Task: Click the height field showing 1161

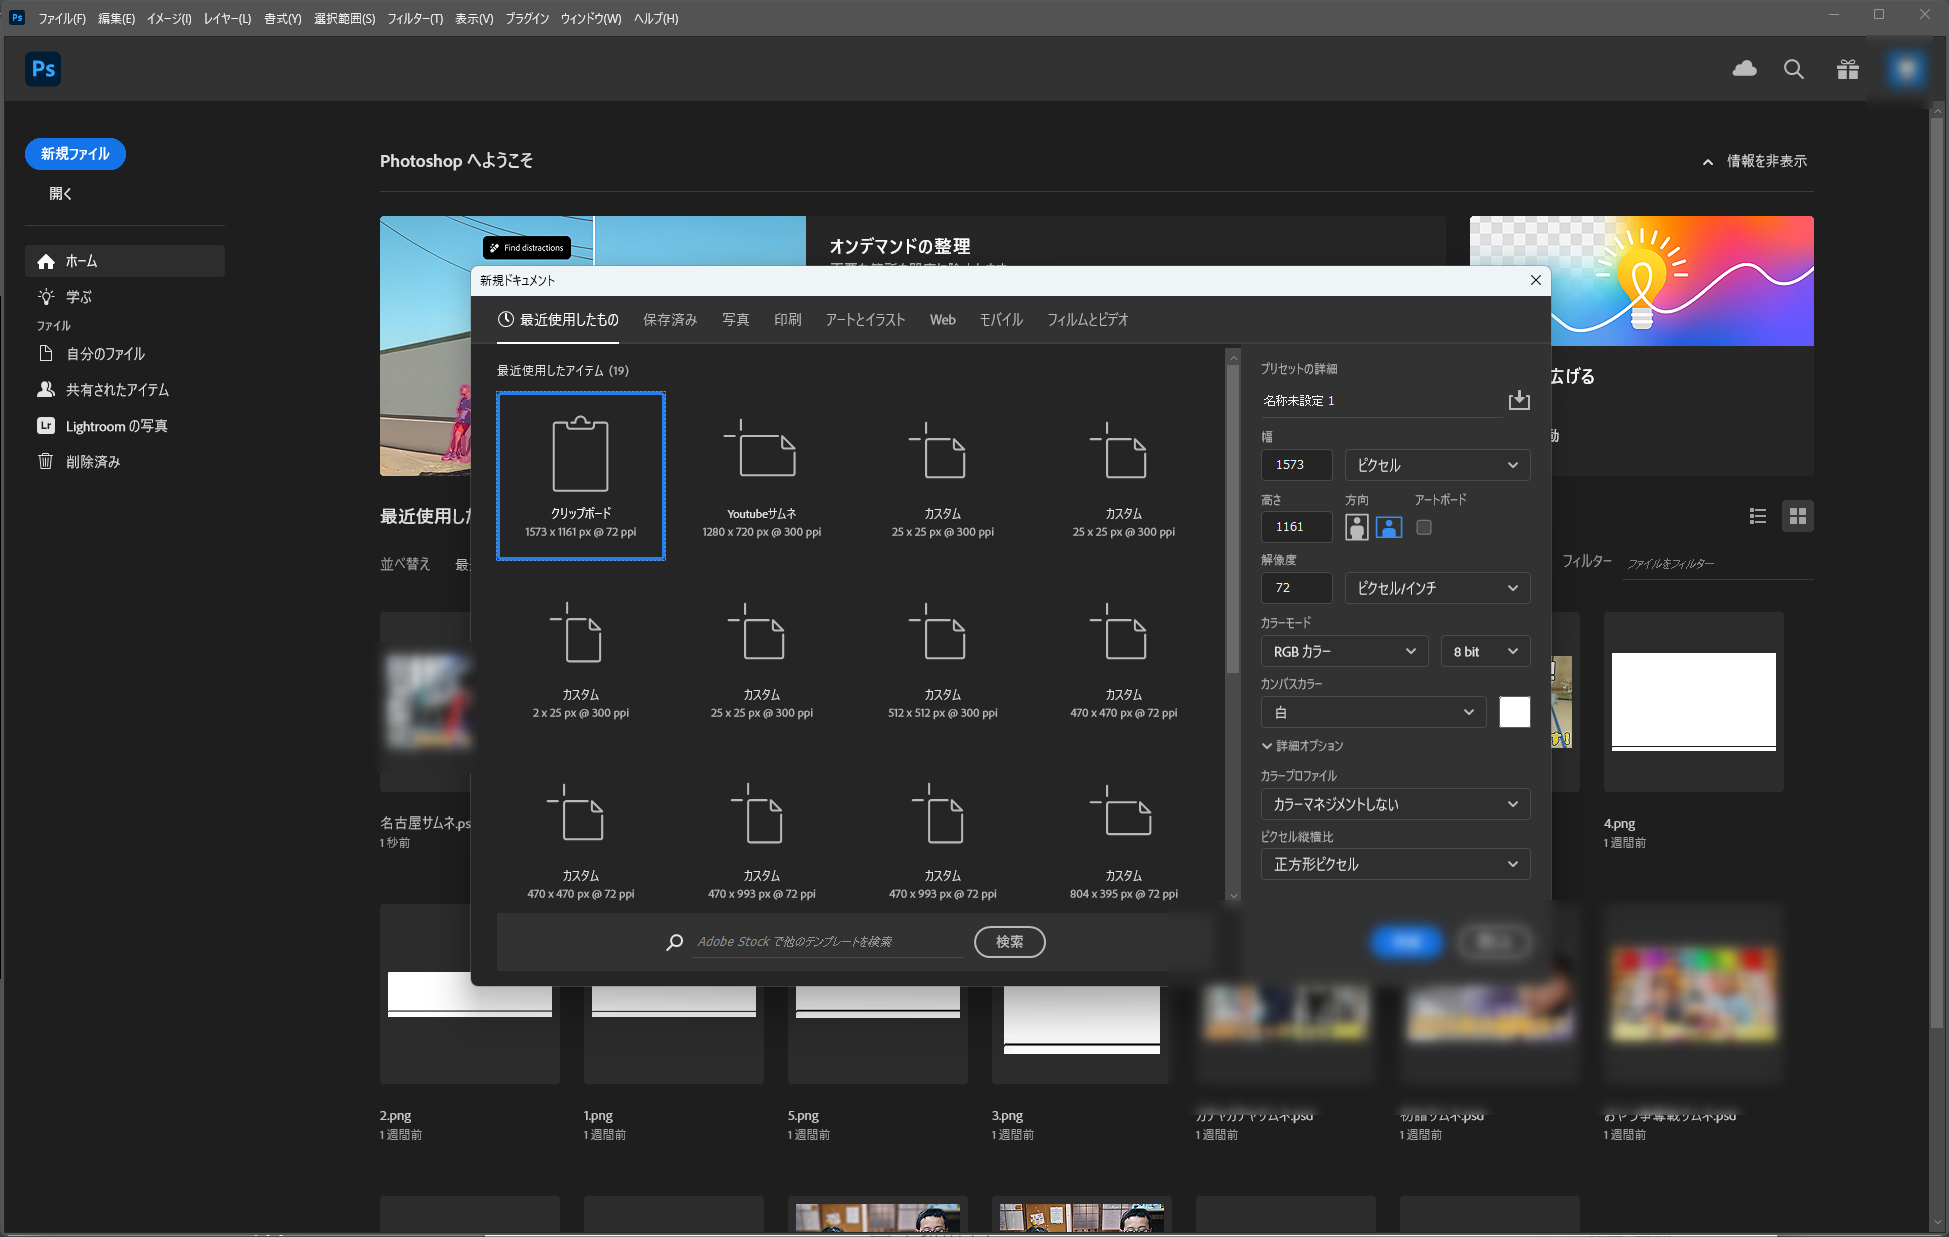Action: coord(1296,527)
